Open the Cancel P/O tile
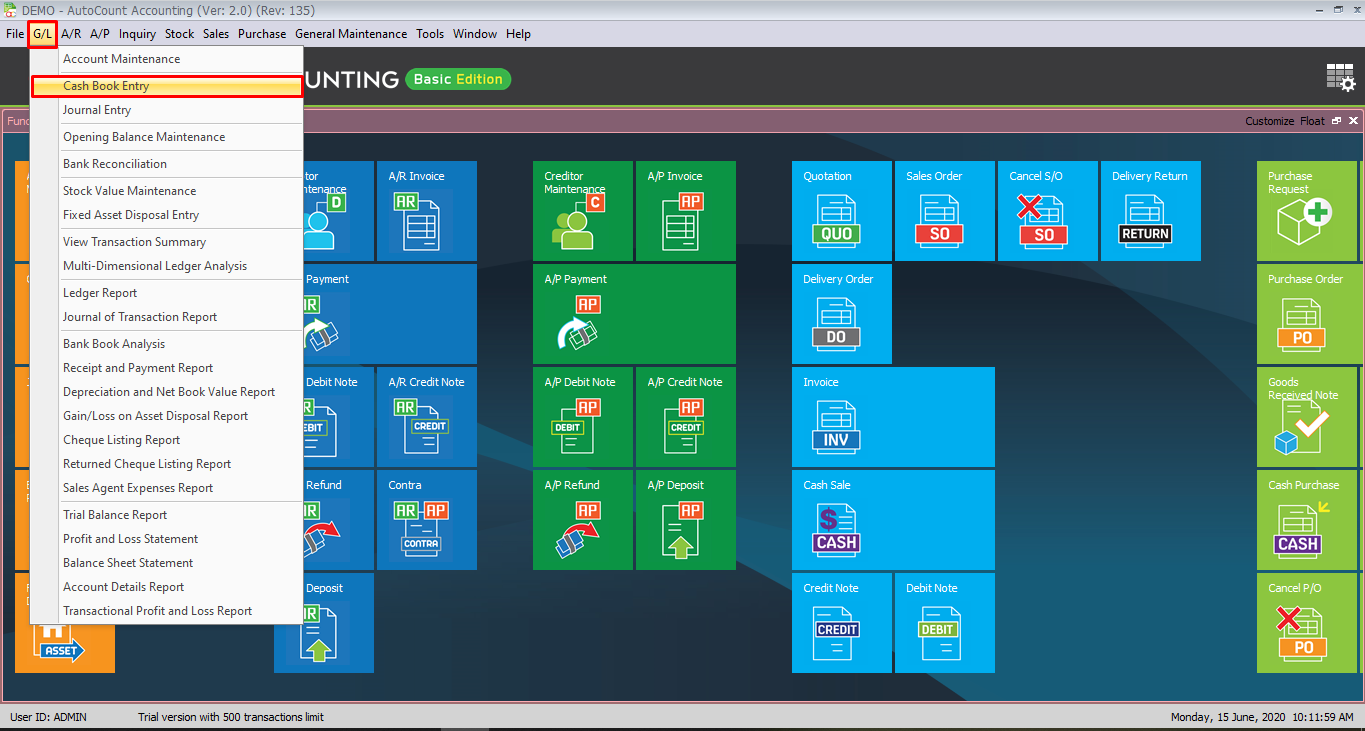 tap(1307, 623)
